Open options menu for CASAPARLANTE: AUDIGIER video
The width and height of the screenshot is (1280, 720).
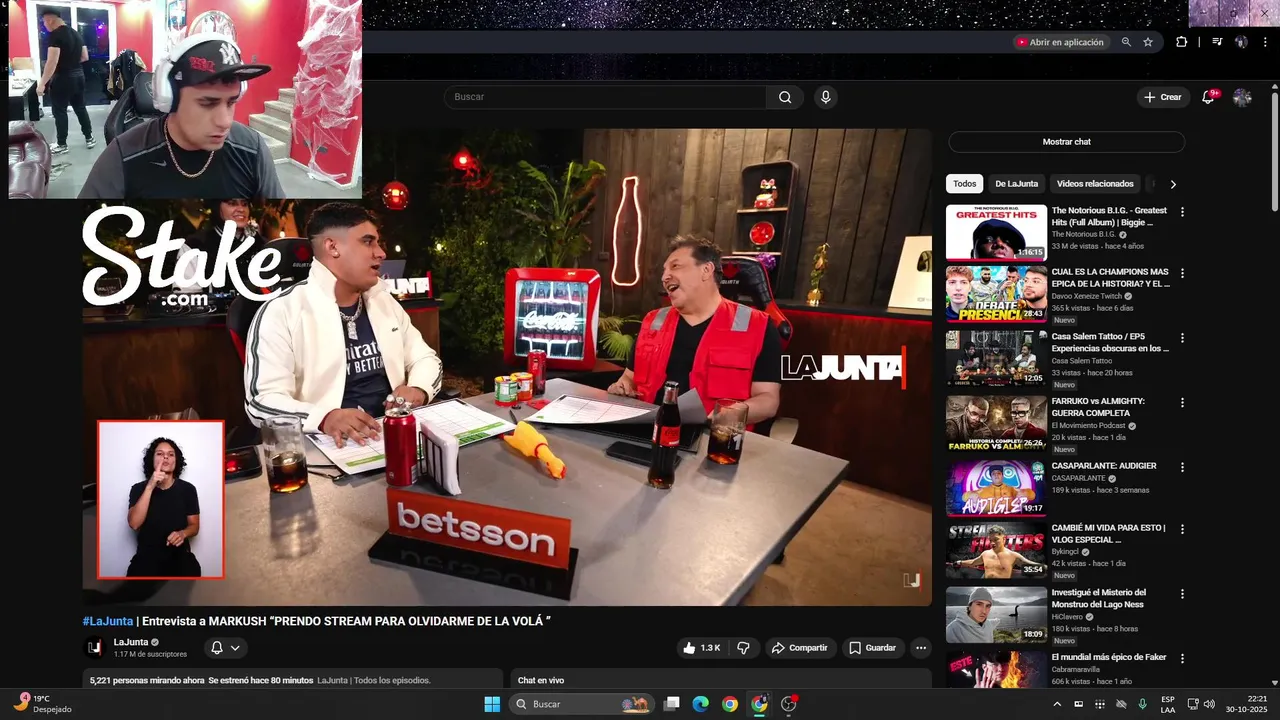point(1182,467)
